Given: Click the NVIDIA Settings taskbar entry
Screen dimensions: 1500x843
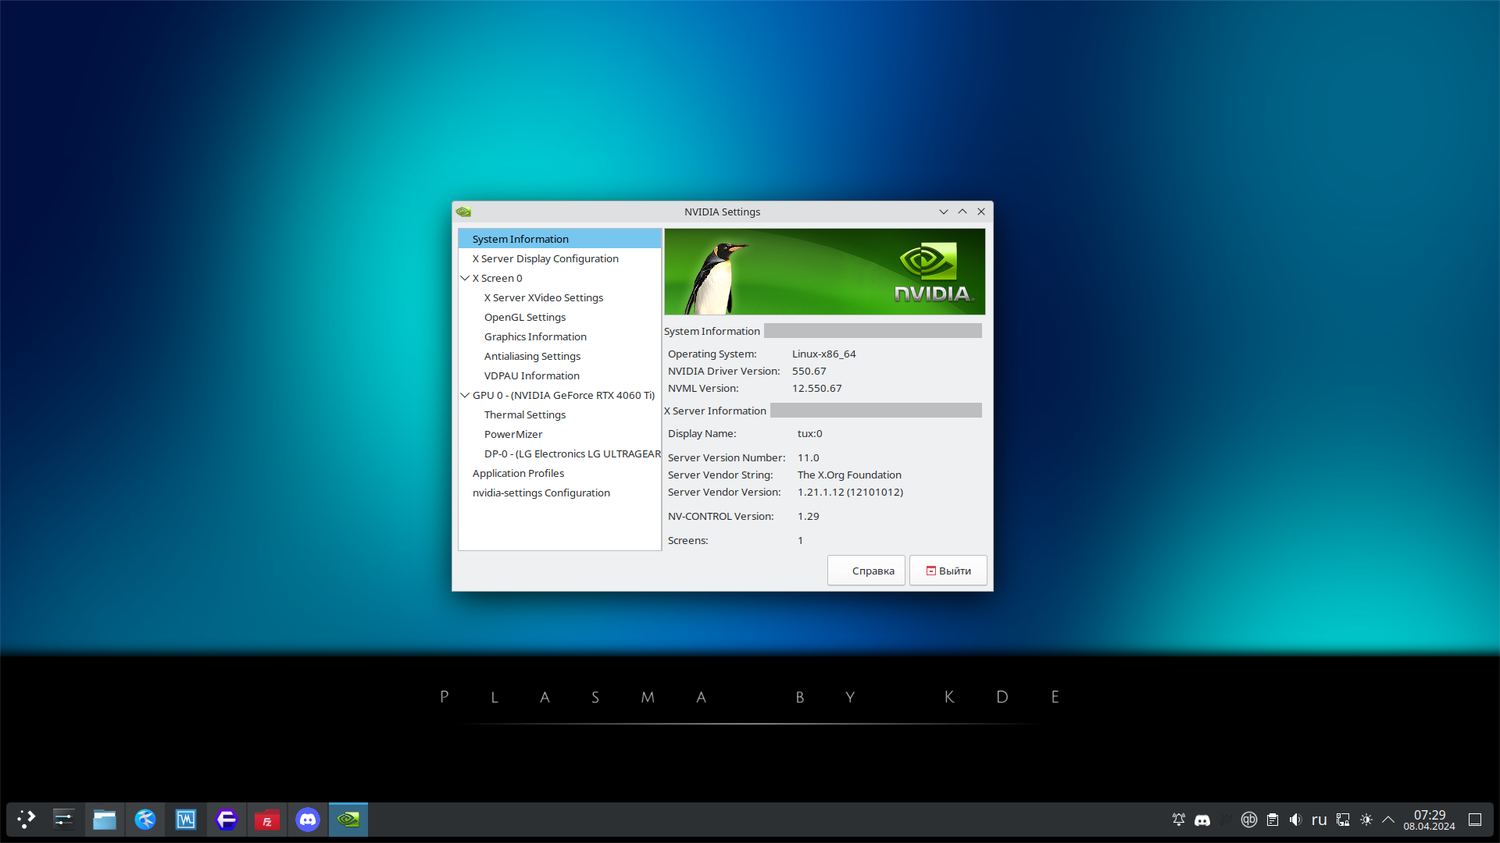Looking at the screenshot, I should [348, 819].
